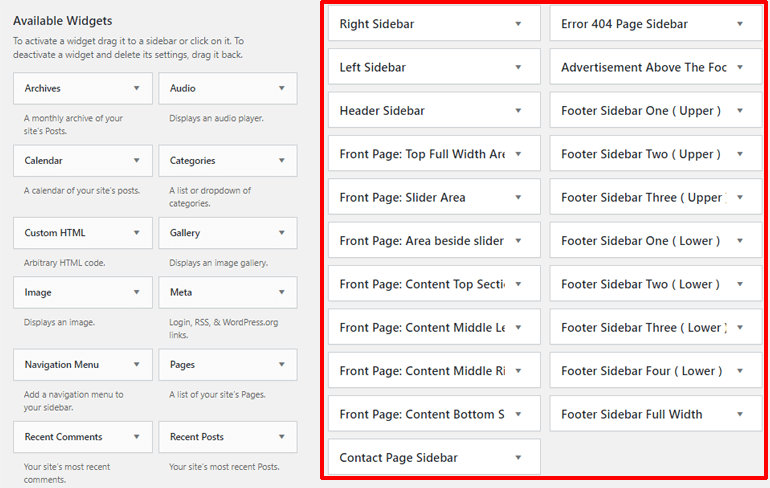770x488 pixels.
Task: Expand Error 404 Page Sidebar area
Action: pyautogui.click(x=740, y=24)
